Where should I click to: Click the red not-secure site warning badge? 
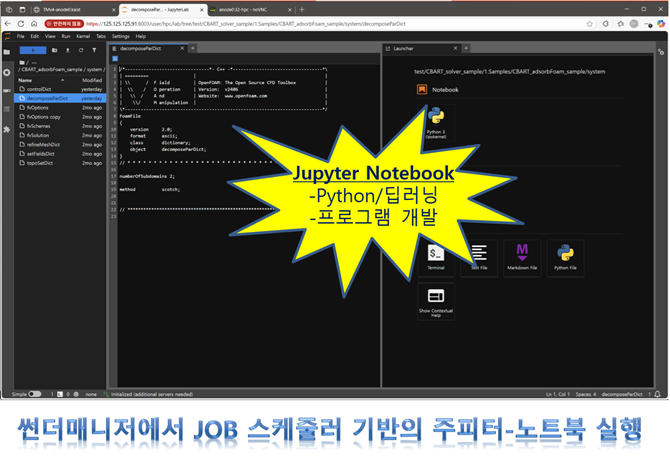point(64,24)
